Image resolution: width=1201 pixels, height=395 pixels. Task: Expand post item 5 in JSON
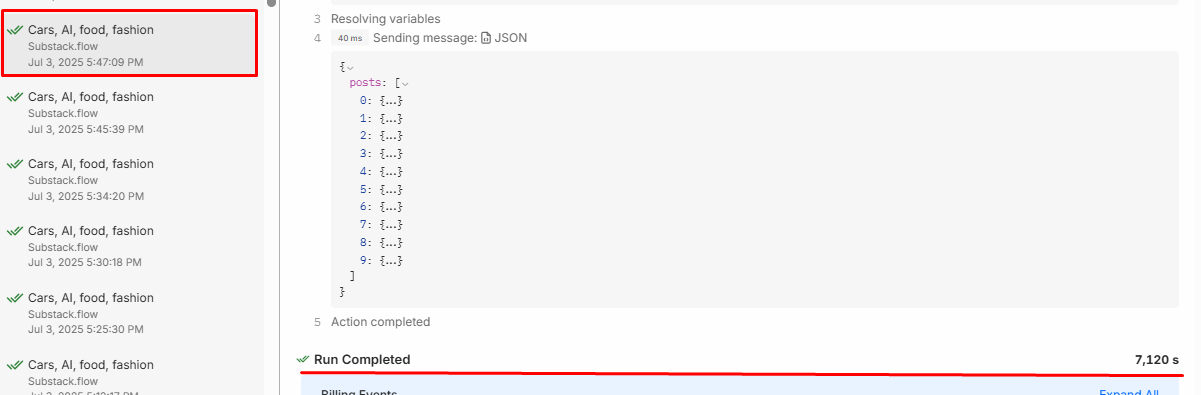(391, 189)
